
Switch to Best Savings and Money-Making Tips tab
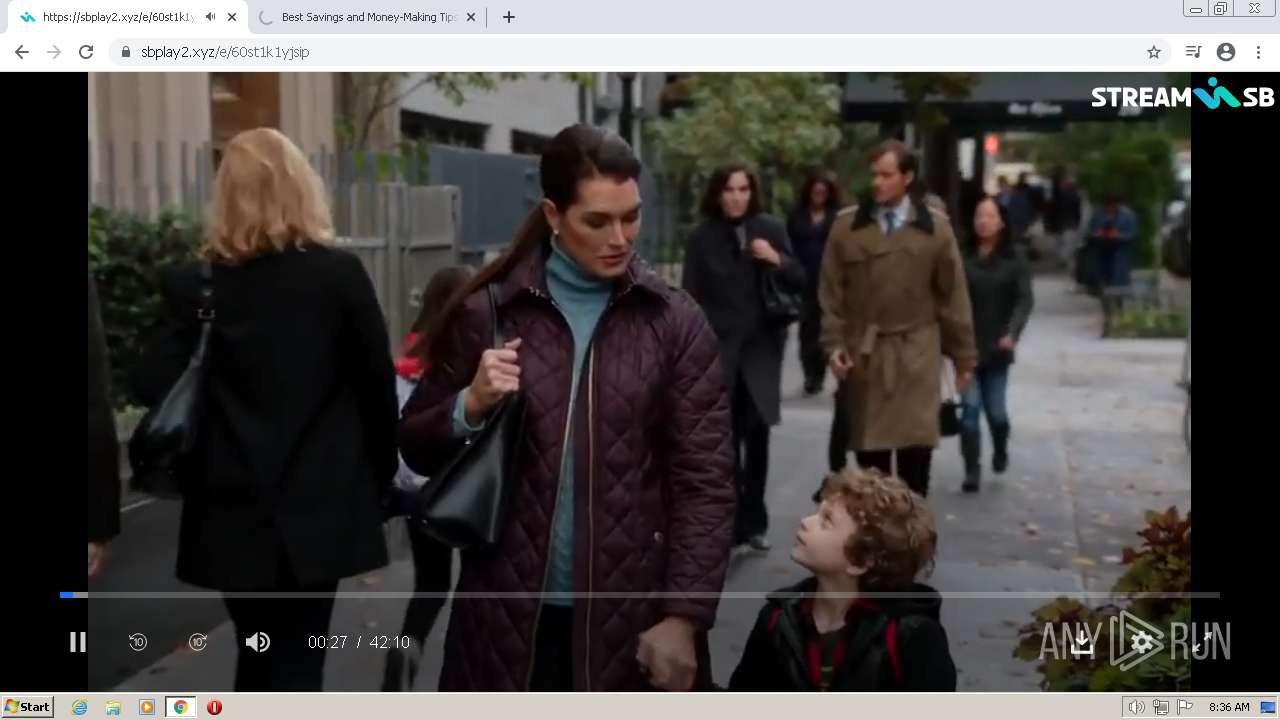[369, 17]
